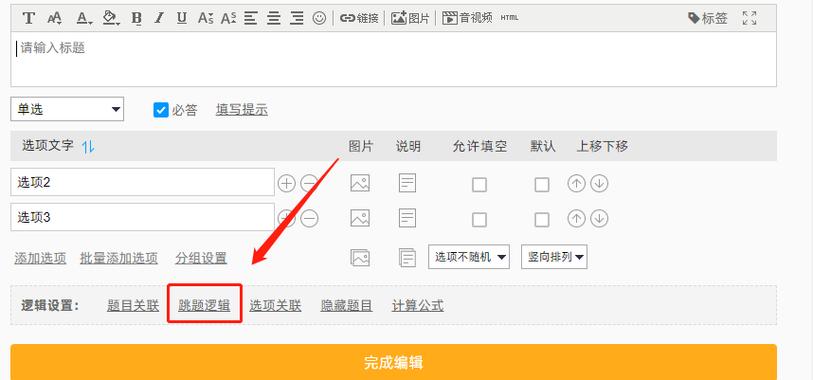
Task: Move 选项2 down
Action: 599,184
